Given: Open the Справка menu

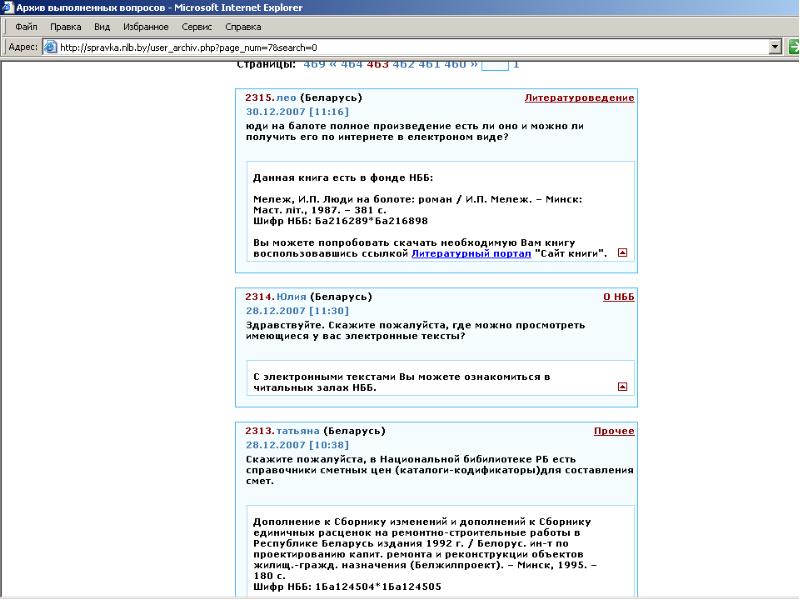Looking at the screenshot, I should pyautogui.click(x=243, y=27).
